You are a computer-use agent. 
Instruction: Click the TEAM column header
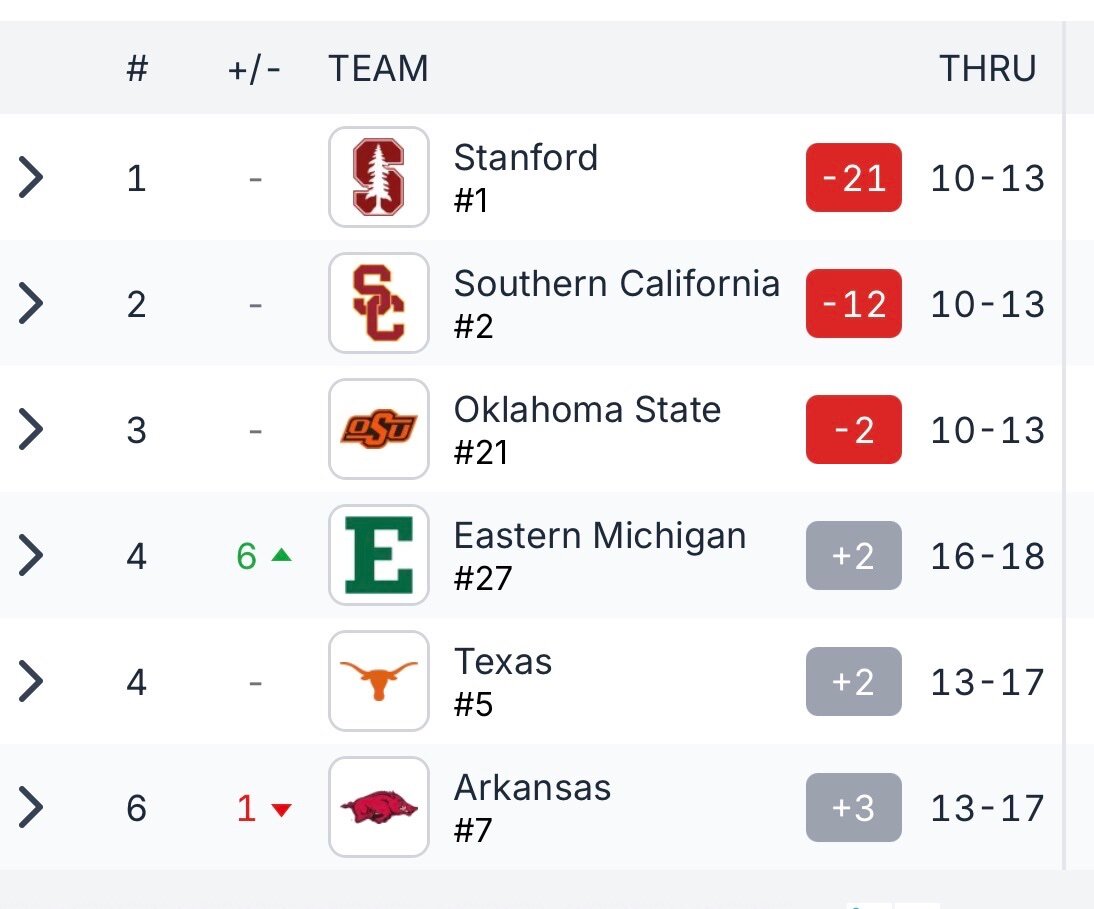point(378,68)
